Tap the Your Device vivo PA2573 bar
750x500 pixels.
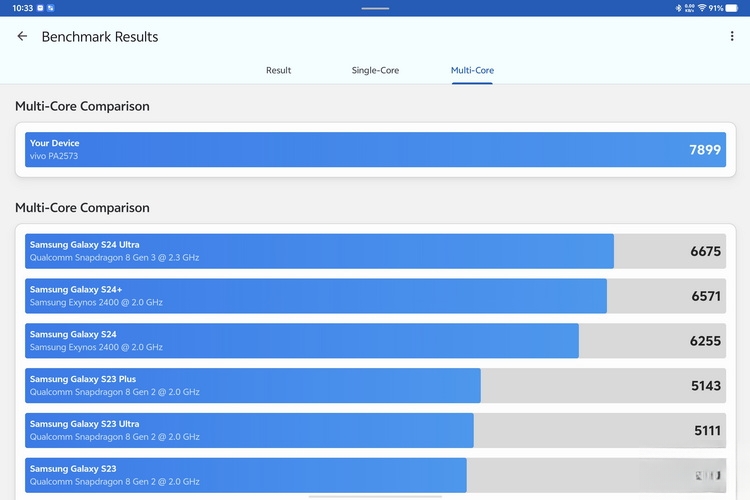point(375,150)
